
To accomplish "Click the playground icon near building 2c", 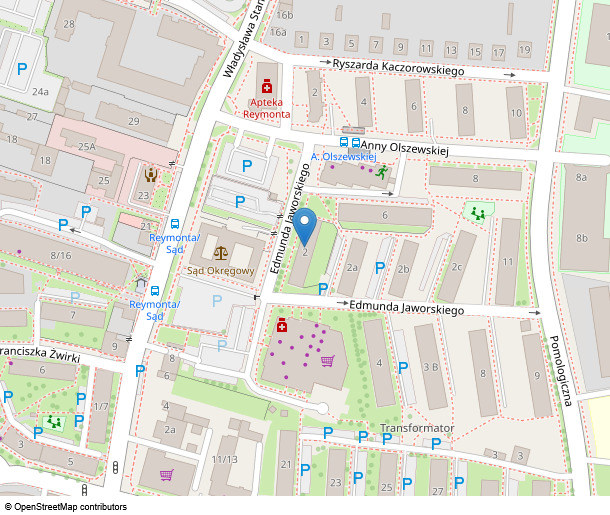I will (x=477, y=212).
